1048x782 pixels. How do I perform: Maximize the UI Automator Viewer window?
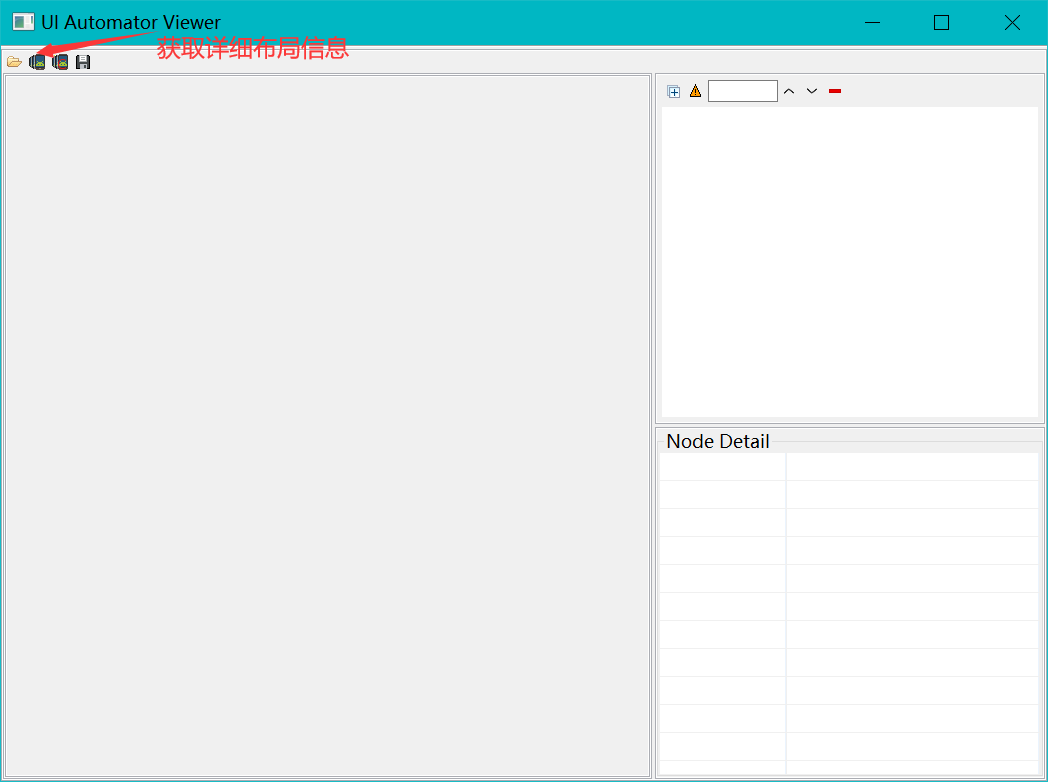click(942, 23)
